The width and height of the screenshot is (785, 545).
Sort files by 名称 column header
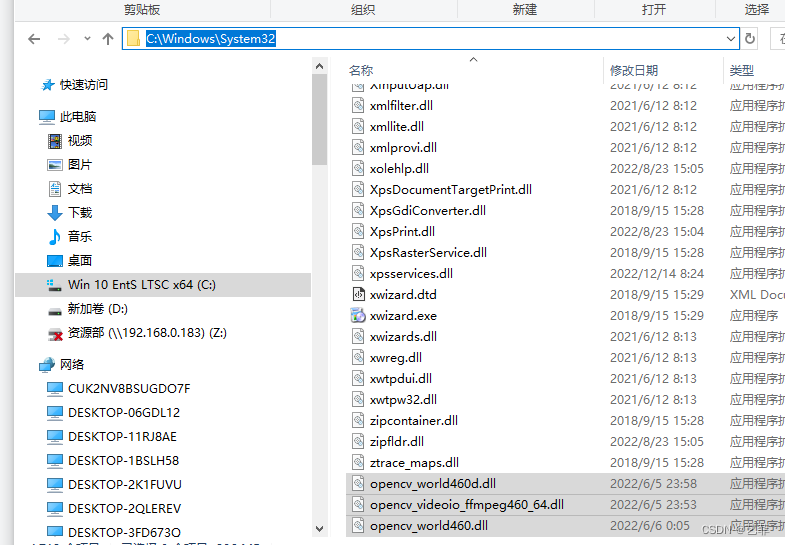pos(361,71)
